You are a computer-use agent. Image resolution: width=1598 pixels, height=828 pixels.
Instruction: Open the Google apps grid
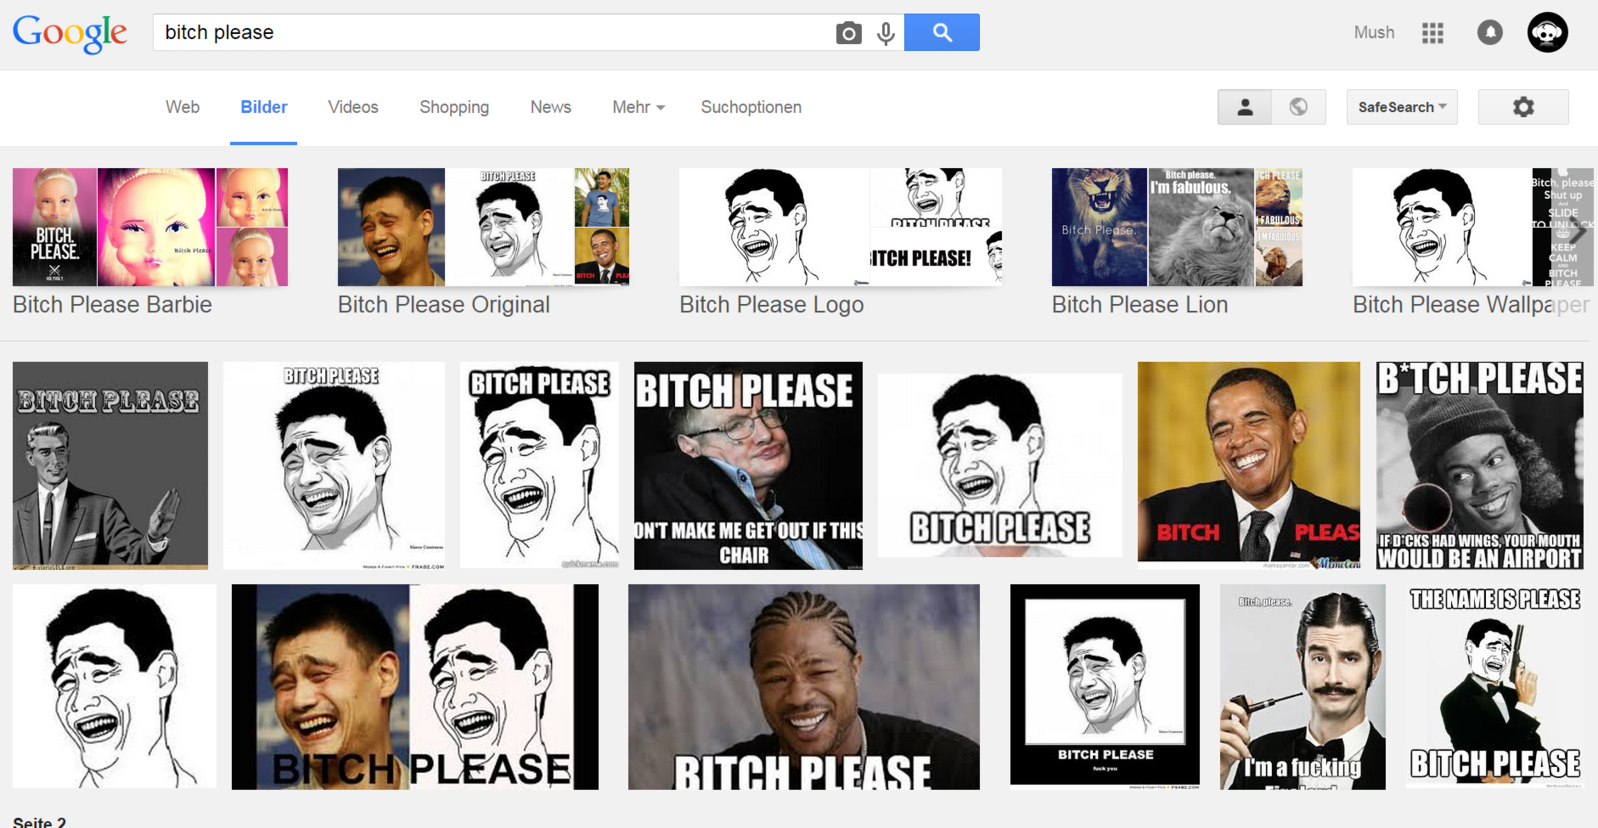[1432, 33]
